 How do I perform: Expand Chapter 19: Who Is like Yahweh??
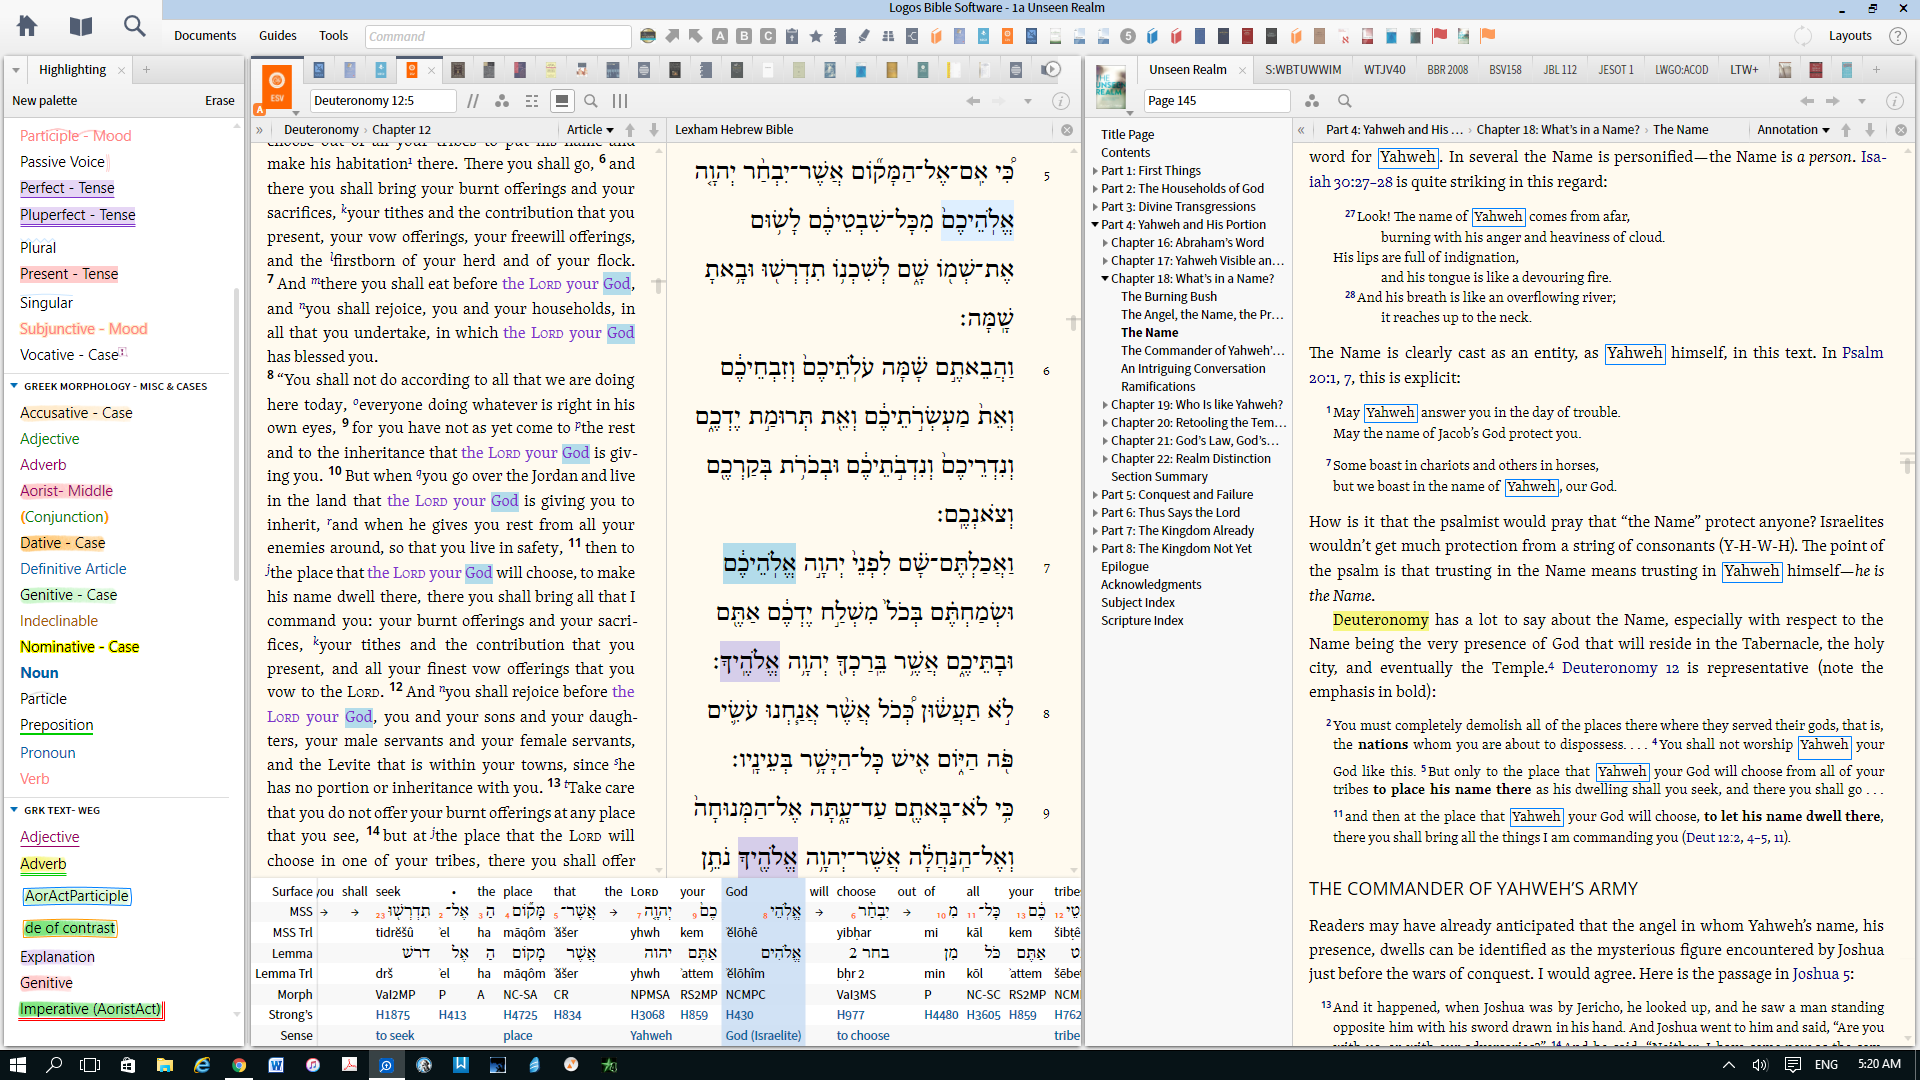click(1105, 405)
